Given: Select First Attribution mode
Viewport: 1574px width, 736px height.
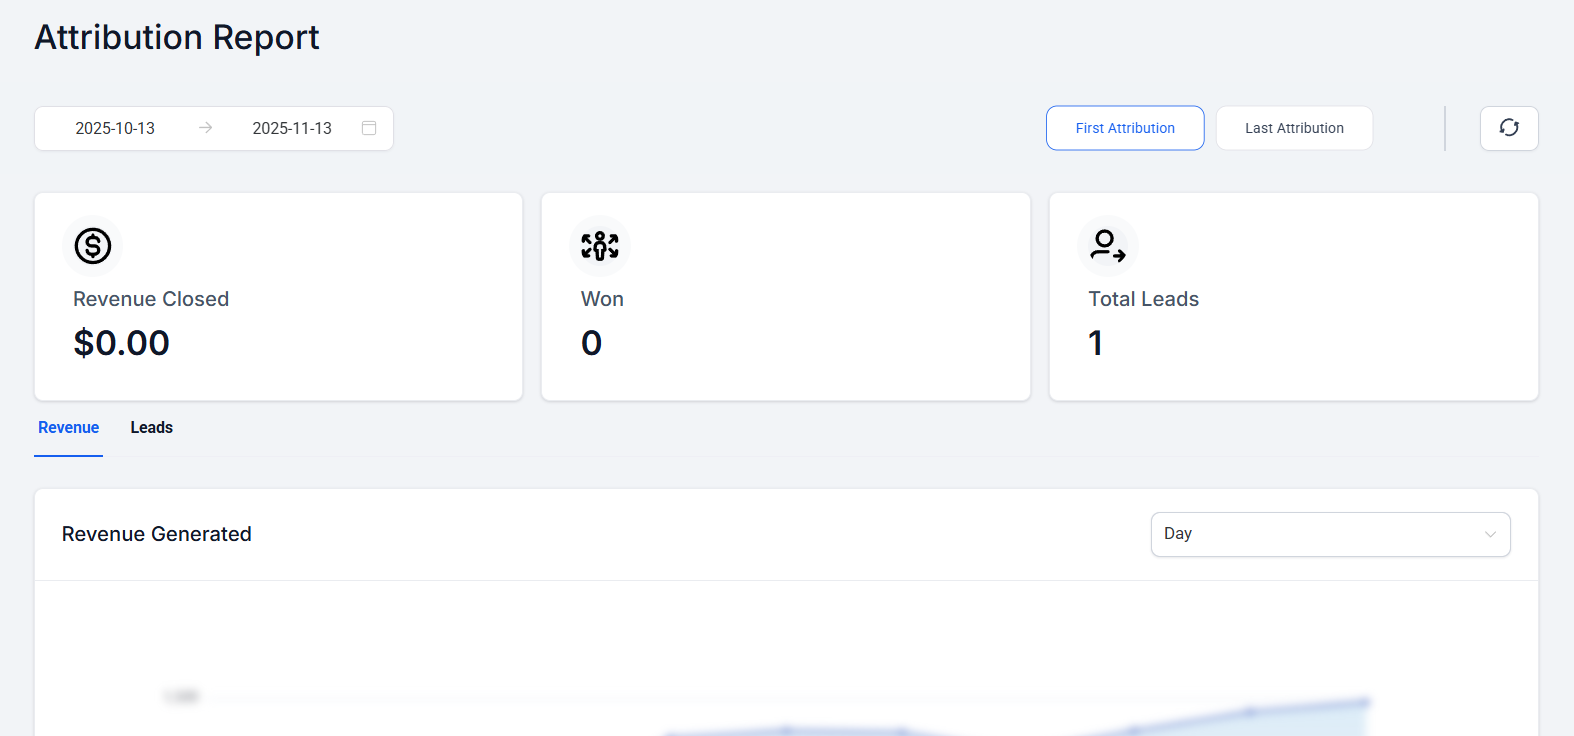Looking at the screenshot, I should click(x=1125, y=128).
